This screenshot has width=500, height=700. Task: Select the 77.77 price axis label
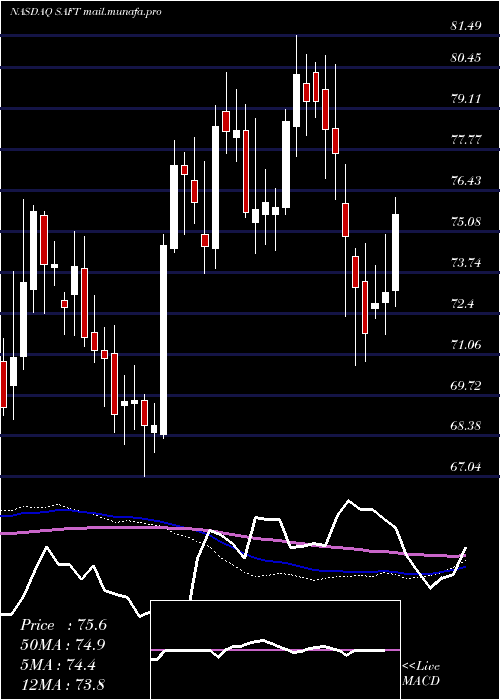coord(466,140)
